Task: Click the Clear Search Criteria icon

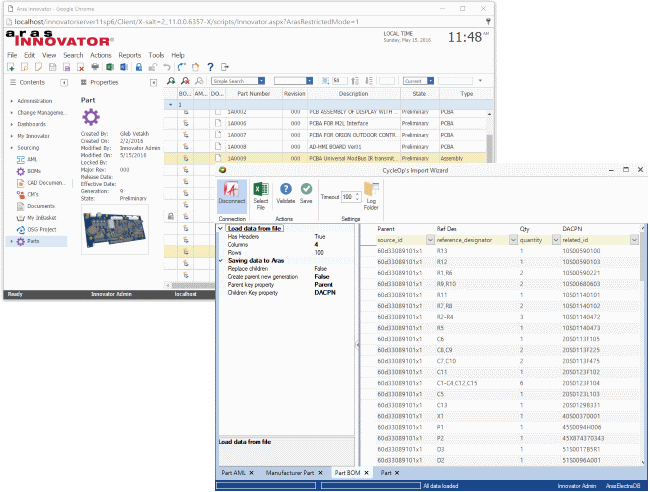Action: [185, 81]
